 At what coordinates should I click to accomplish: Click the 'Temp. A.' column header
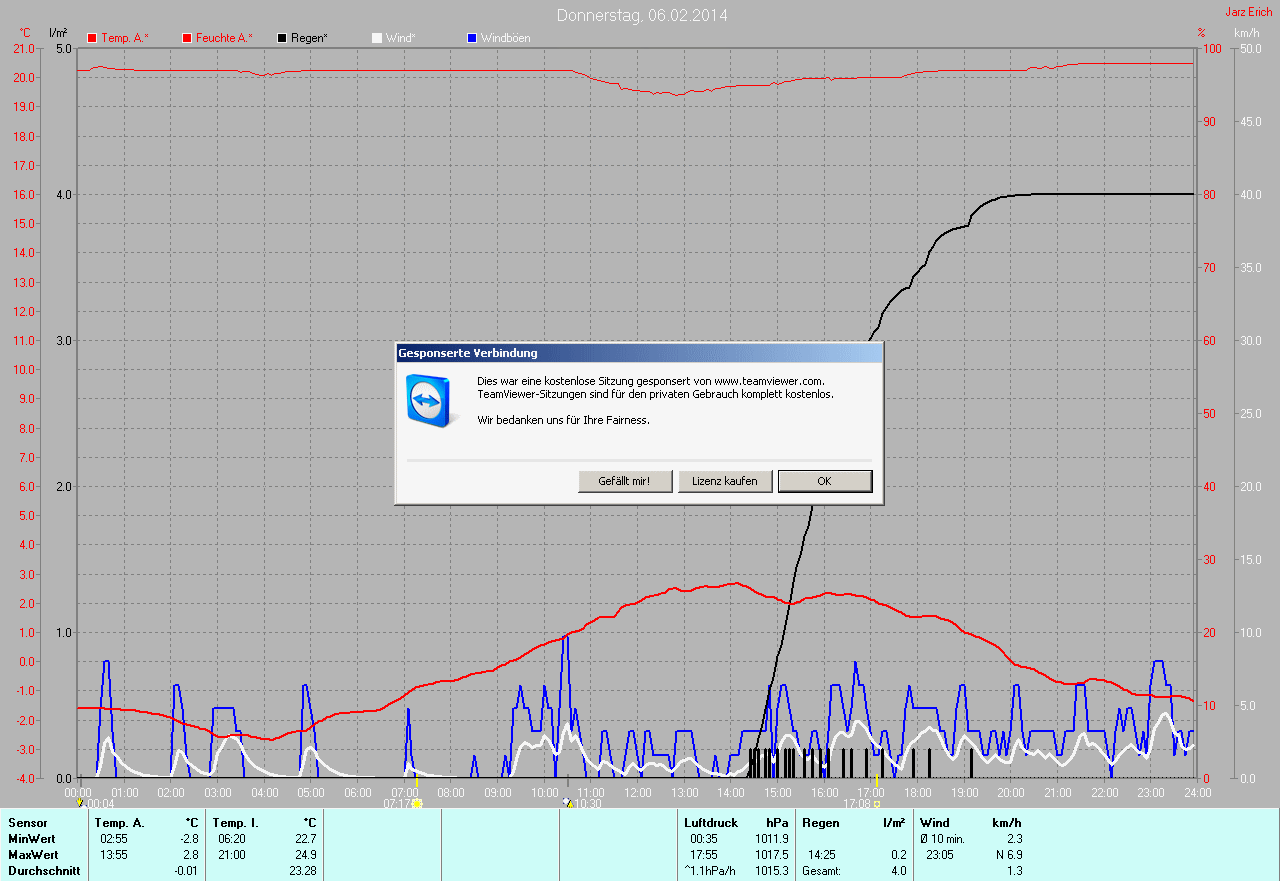pyautogui.click(x=120, y=823)
